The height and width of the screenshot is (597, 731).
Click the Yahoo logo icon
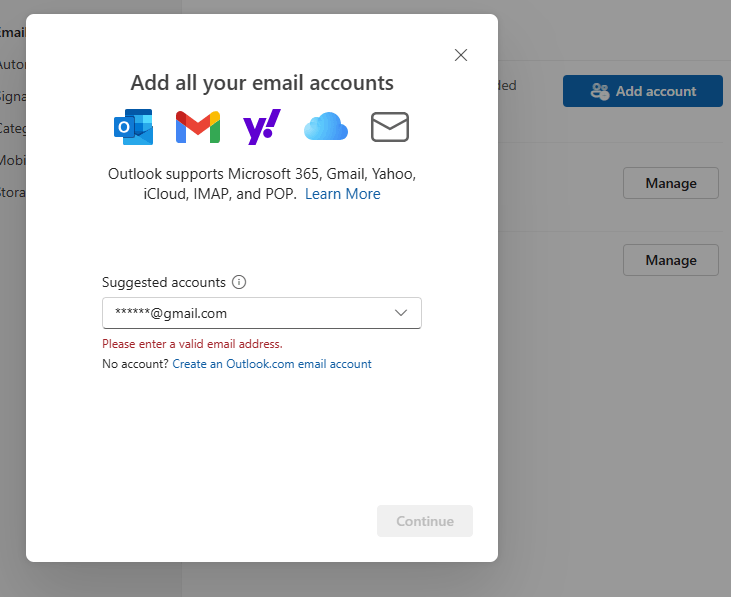pos(262,127)
